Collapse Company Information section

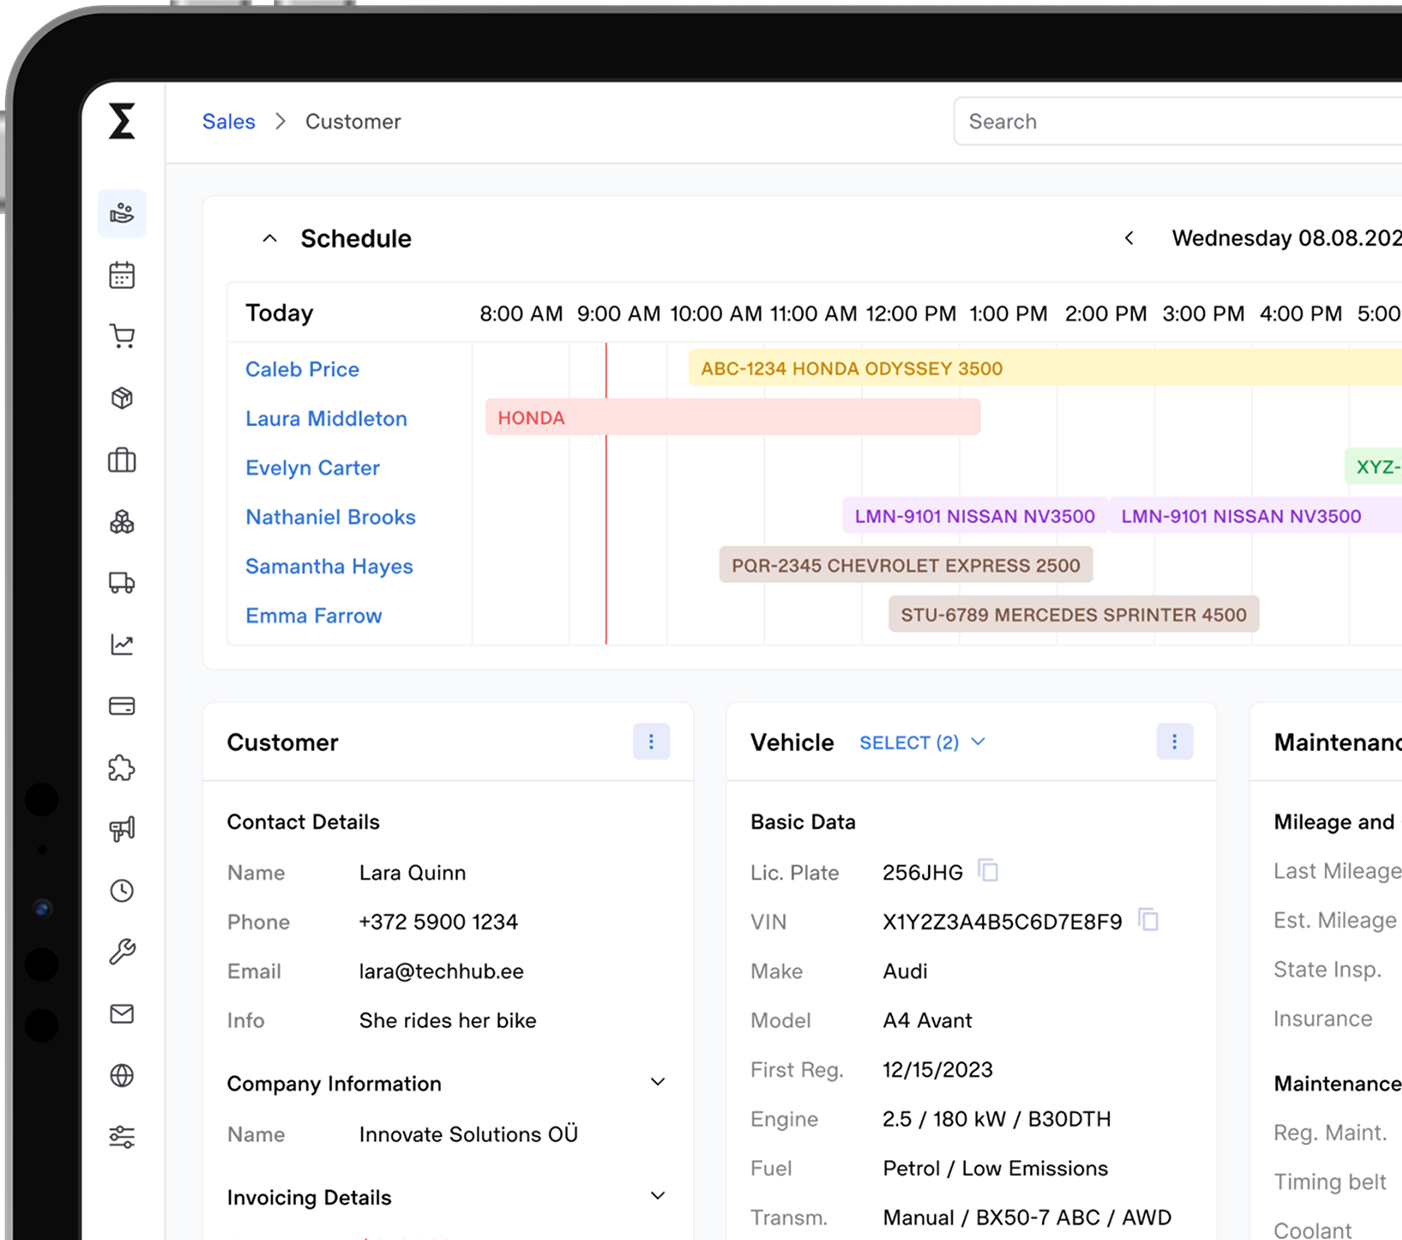tap(658, 1082)
